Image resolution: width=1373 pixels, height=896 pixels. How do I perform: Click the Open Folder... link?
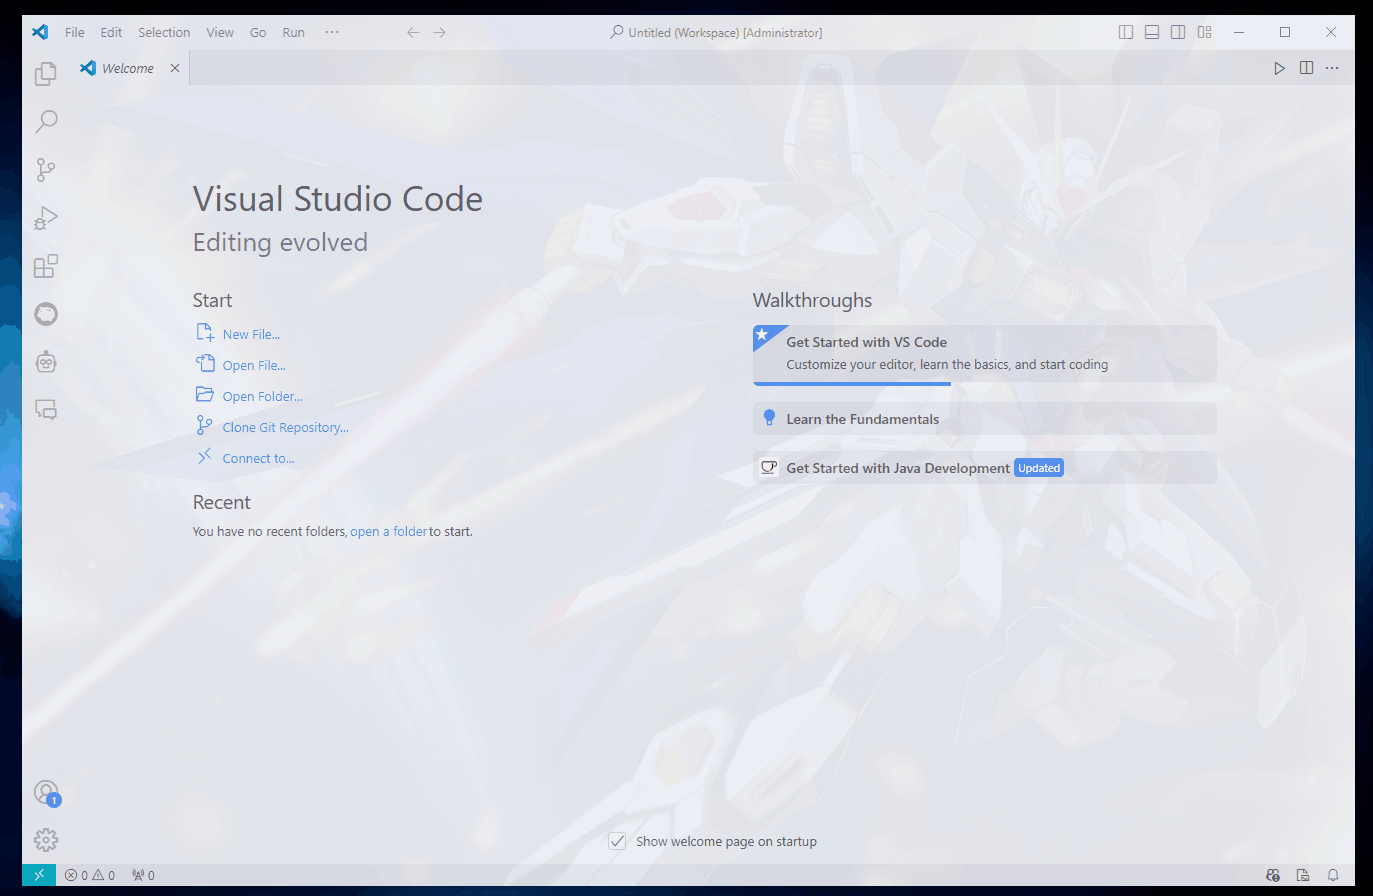pos(262,397)
